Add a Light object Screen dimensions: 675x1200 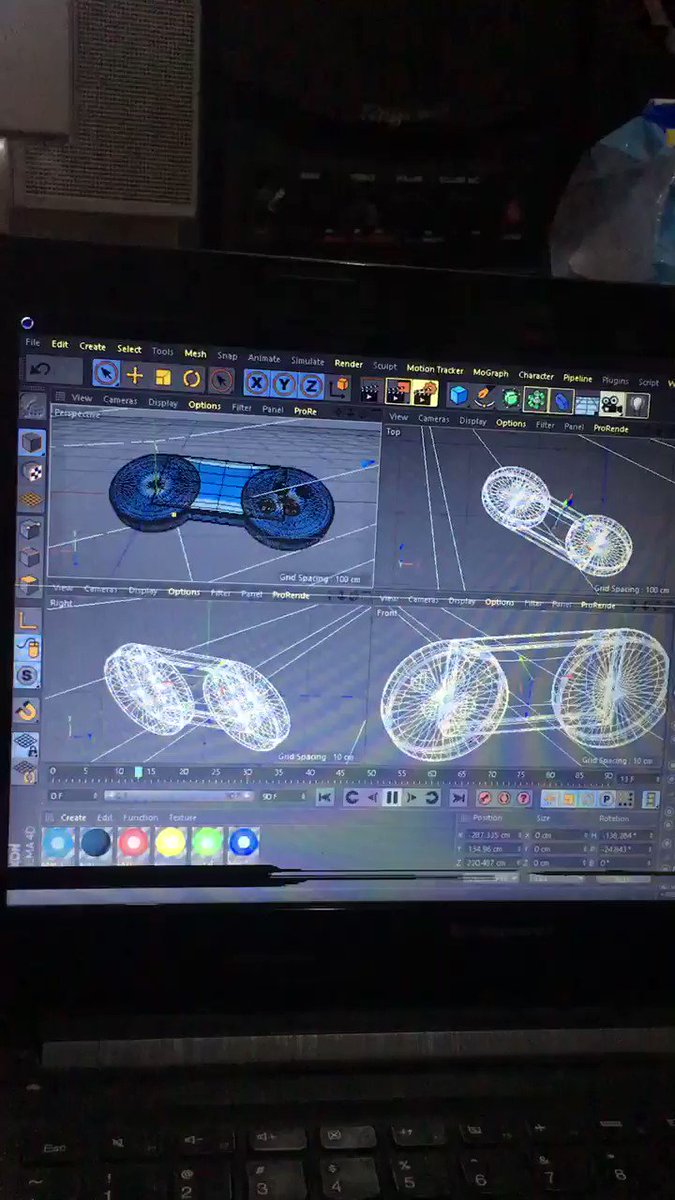(637, 405)
